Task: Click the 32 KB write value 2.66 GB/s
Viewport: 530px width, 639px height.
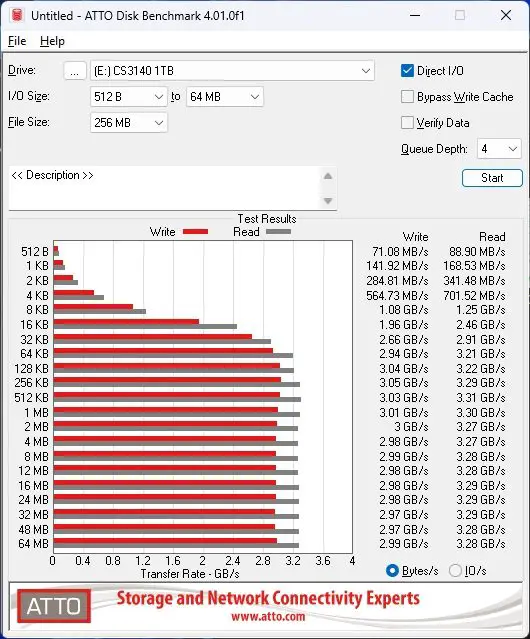Action: coord(404,339)
